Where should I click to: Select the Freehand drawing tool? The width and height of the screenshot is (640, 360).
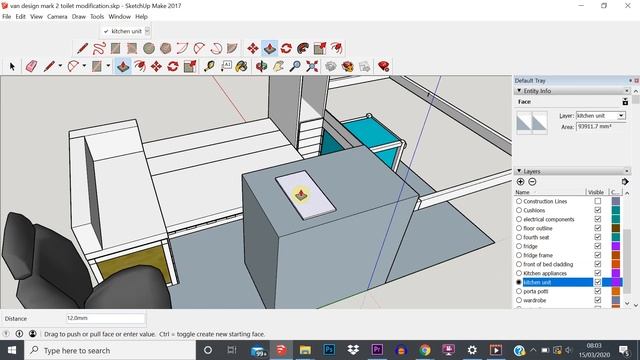click(x=99, y=49)
